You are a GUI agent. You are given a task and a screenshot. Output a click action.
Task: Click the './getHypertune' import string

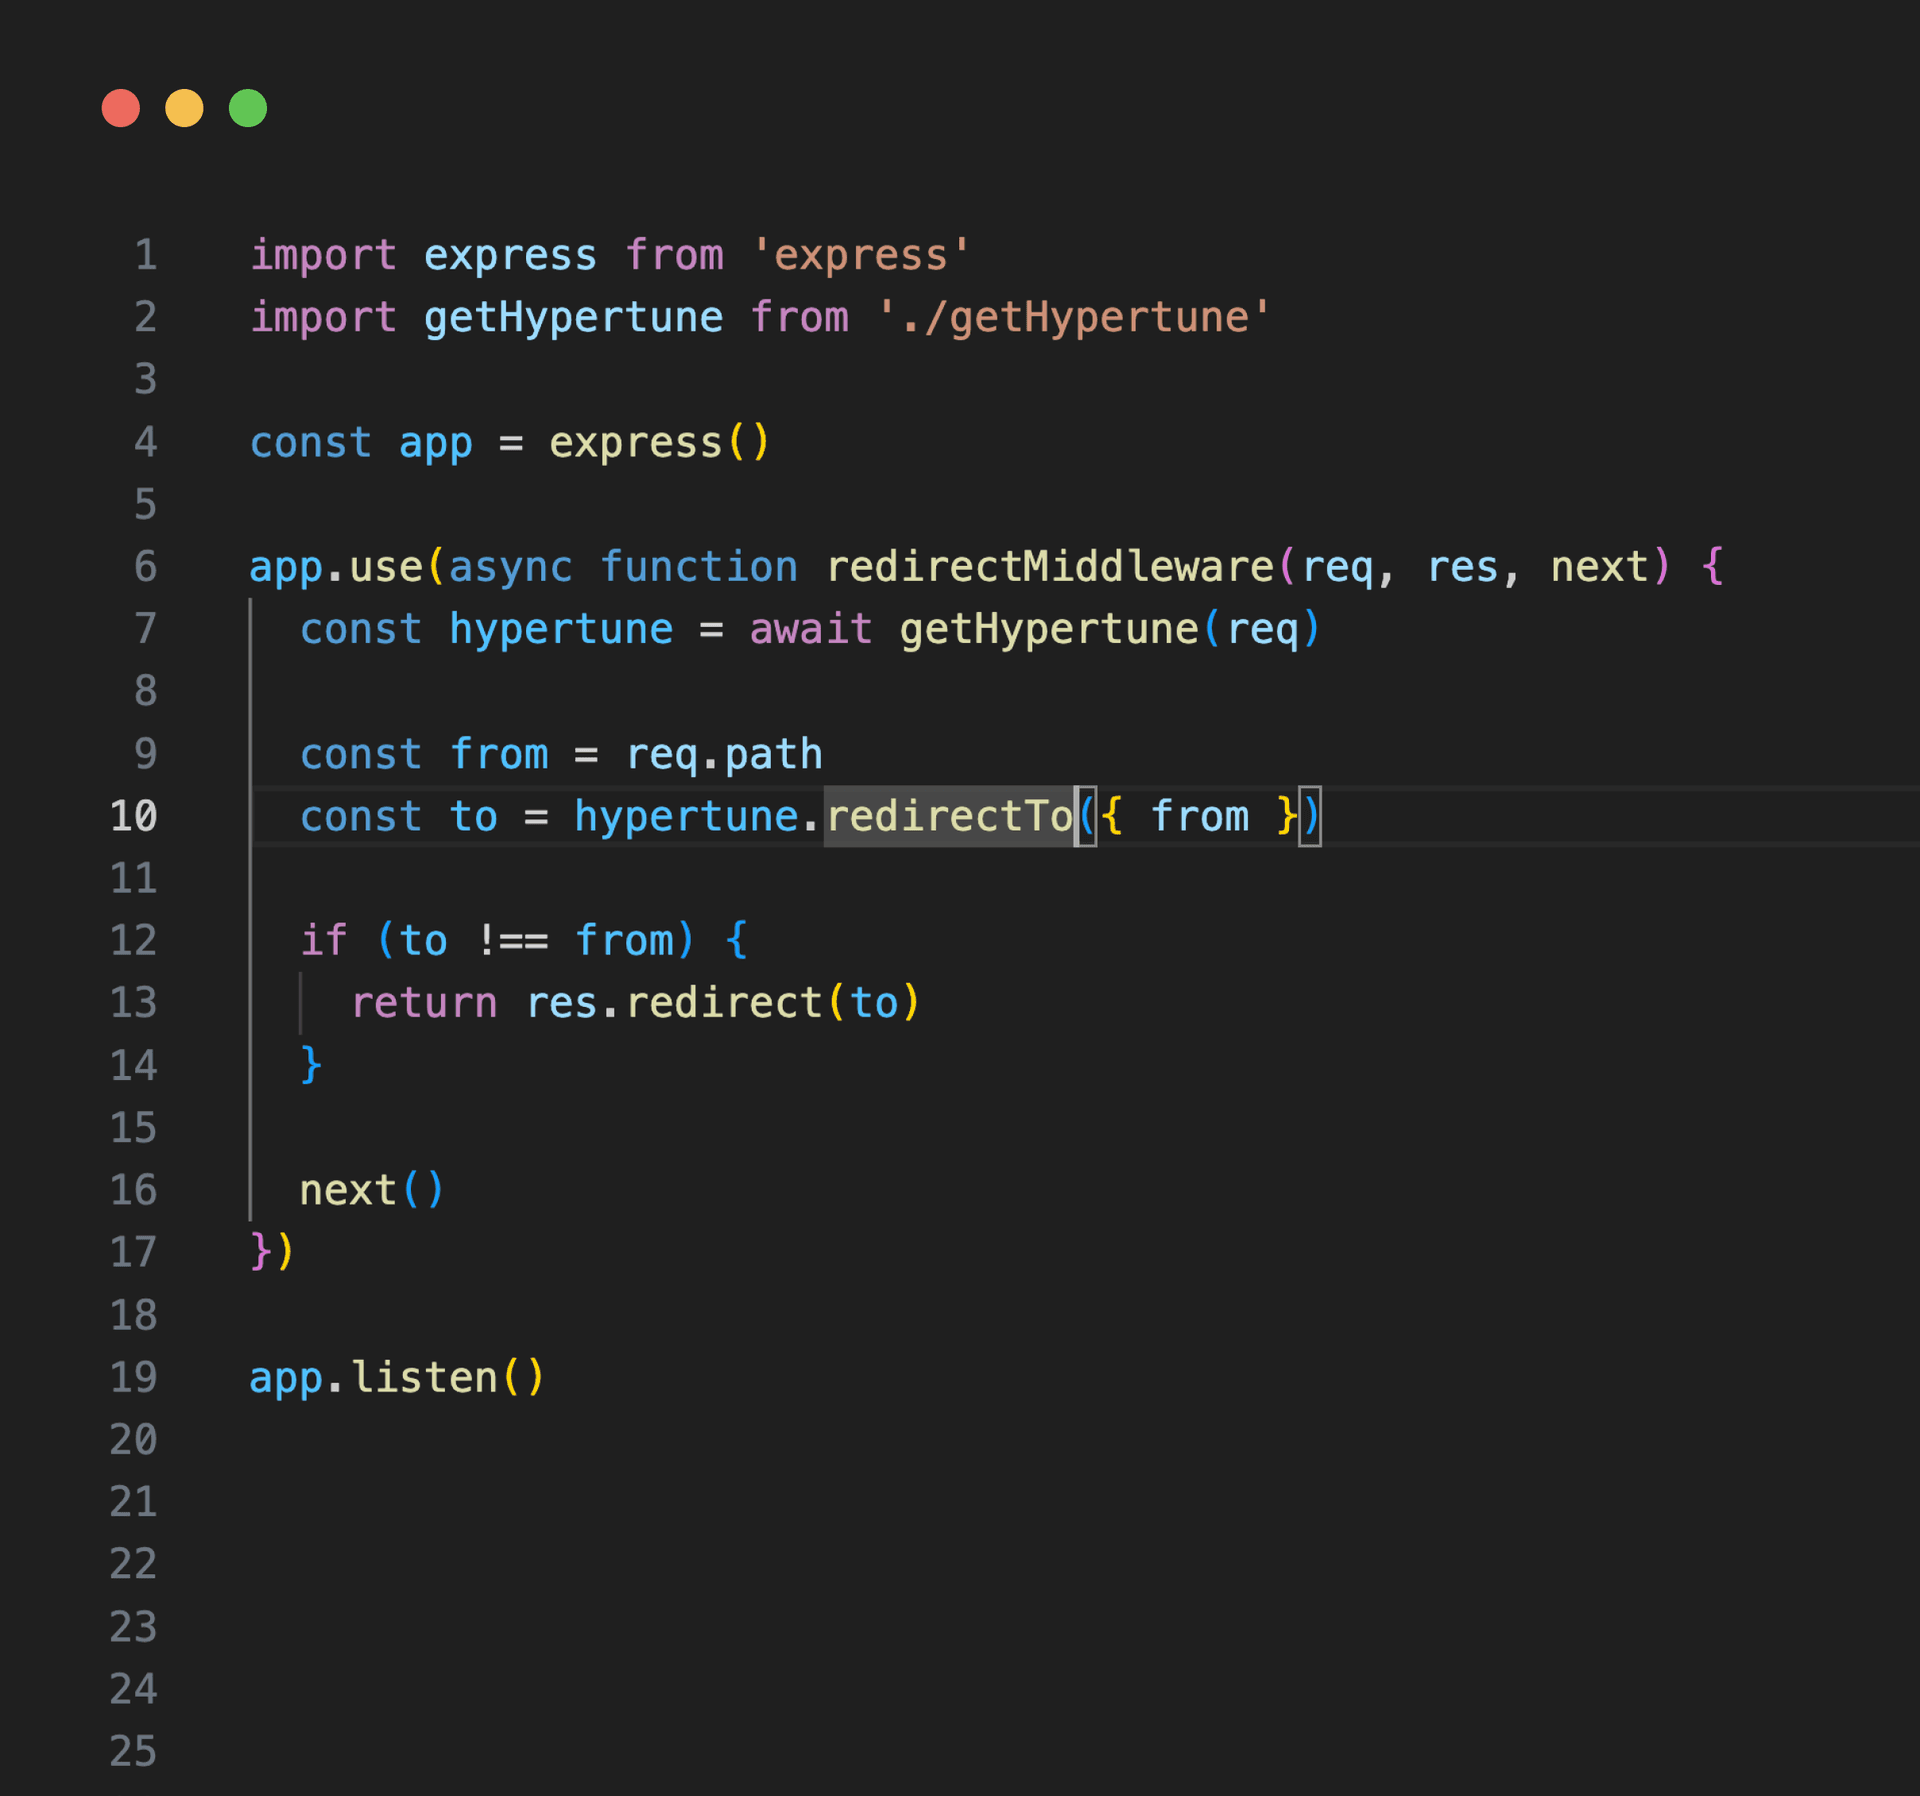(1073, 318)
